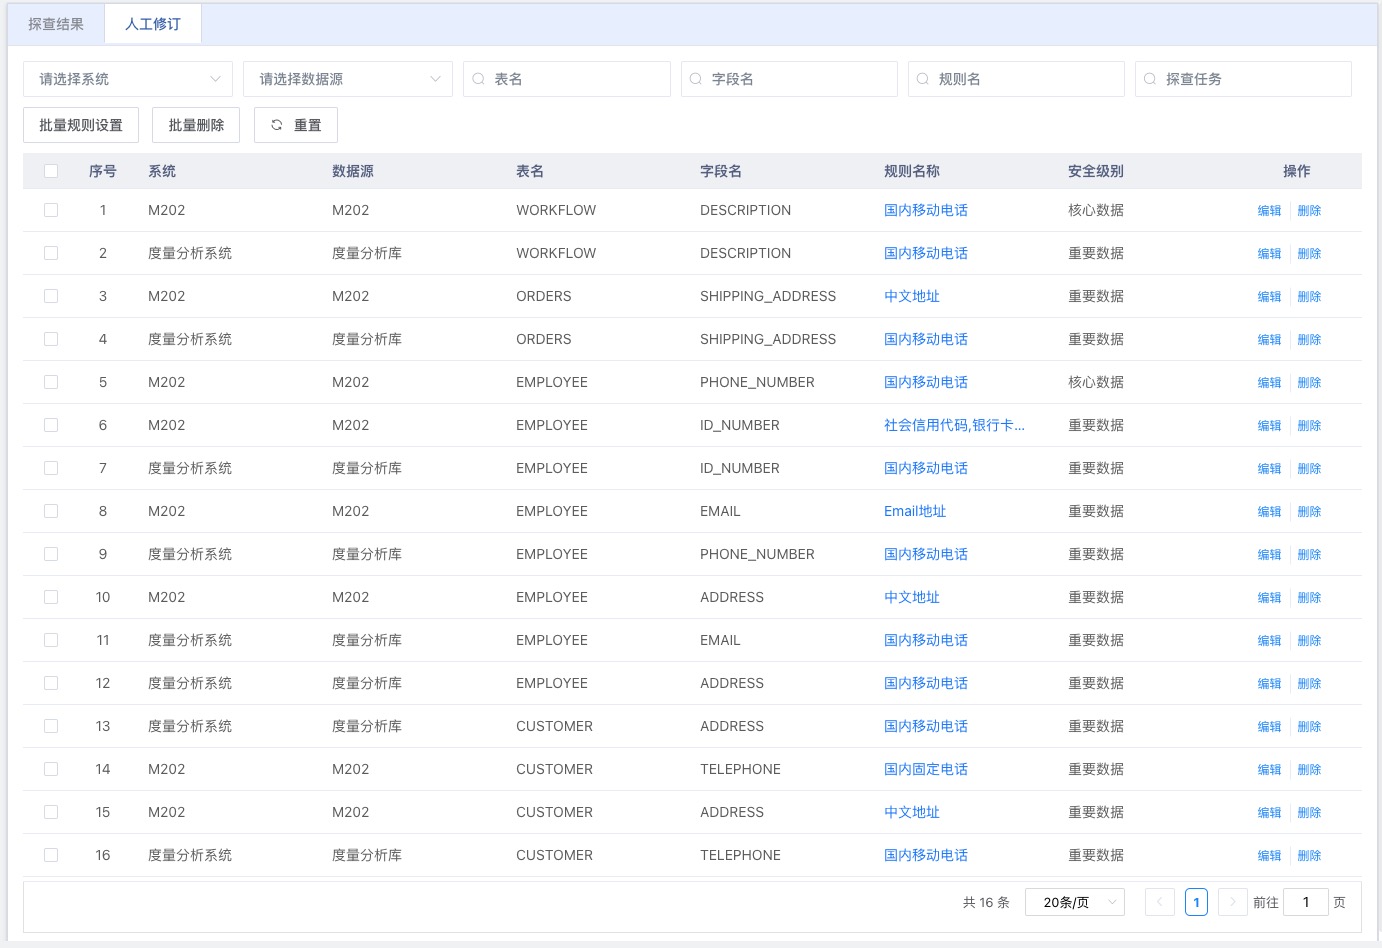Viewport: 1382px width, 948px height.
Task: Click the search icon in 表名 field
Action: [x=479, y=79]
